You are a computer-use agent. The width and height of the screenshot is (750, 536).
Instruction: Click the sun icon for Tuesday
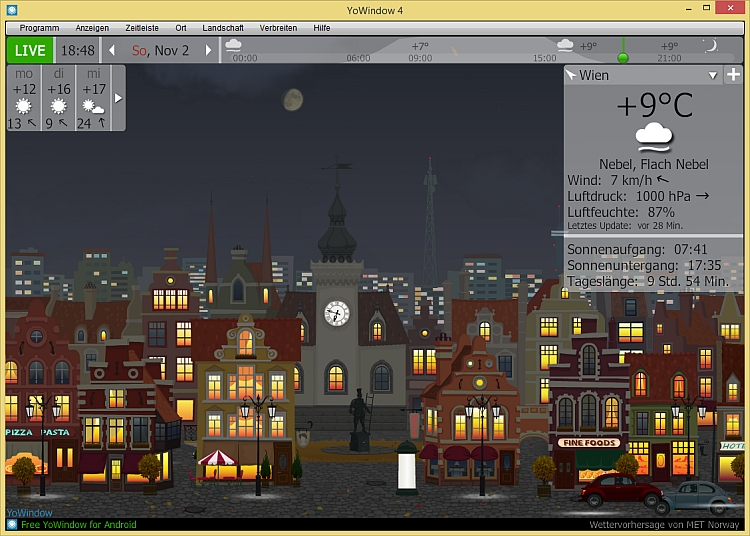coord(58,106)
